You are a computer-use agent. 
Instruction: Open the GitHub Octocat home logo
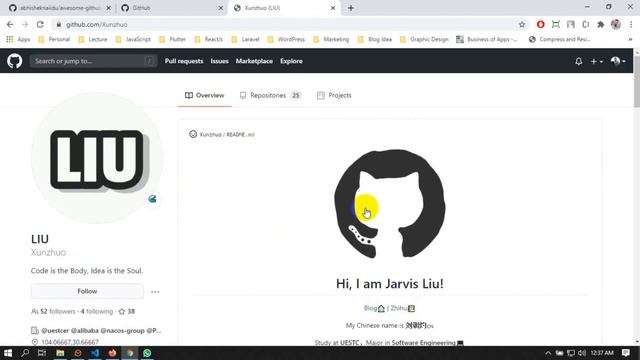(x=14, y=61)
